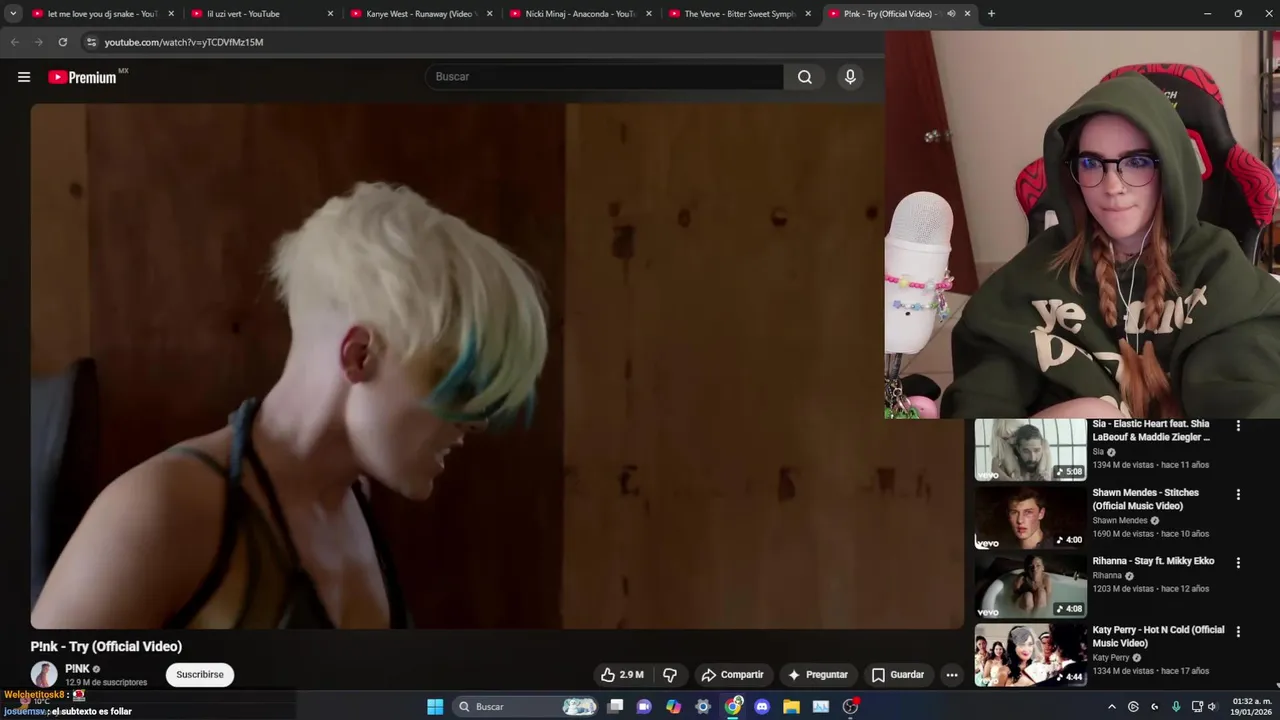The width and height of the screenshot is (1280, 720).
Task: Open options menu for Shawn Mendes Stitches
Action: click(x=1238, y=494)
